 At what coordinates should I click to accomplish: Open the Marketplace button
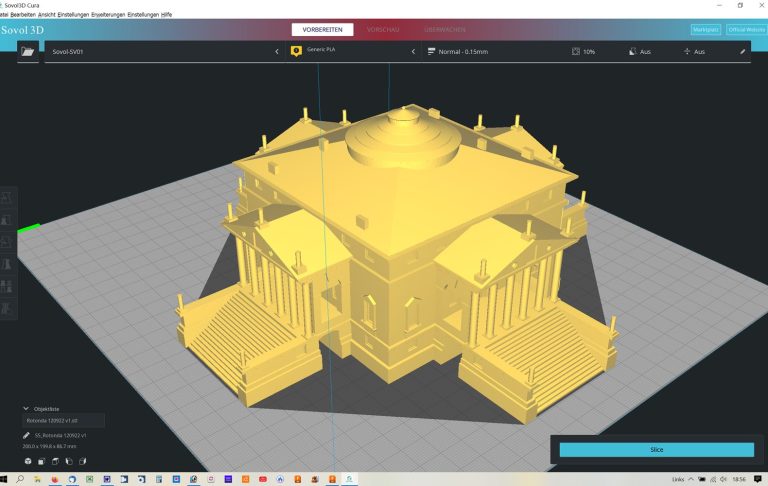(x=705, y=30)
